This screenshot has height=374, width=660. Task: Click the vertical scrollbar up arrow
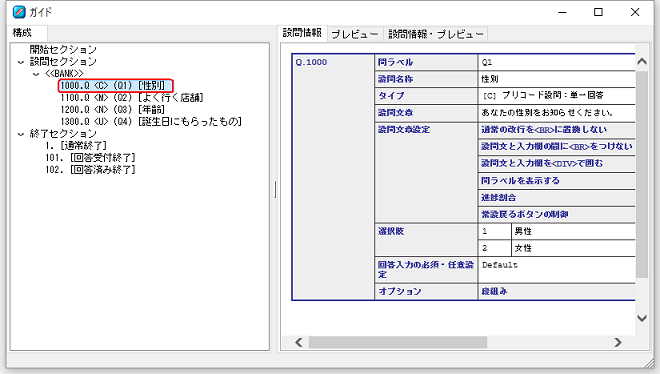(642, 61)
